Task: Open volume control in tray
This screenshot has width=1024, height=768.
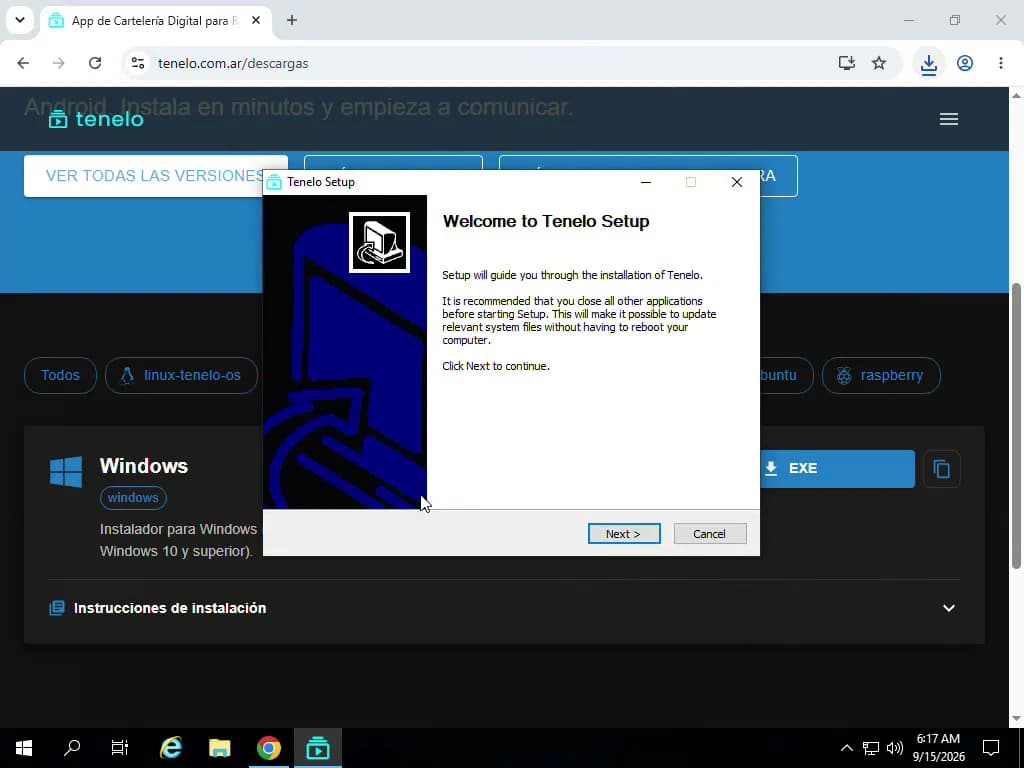Action: (895, 748)
